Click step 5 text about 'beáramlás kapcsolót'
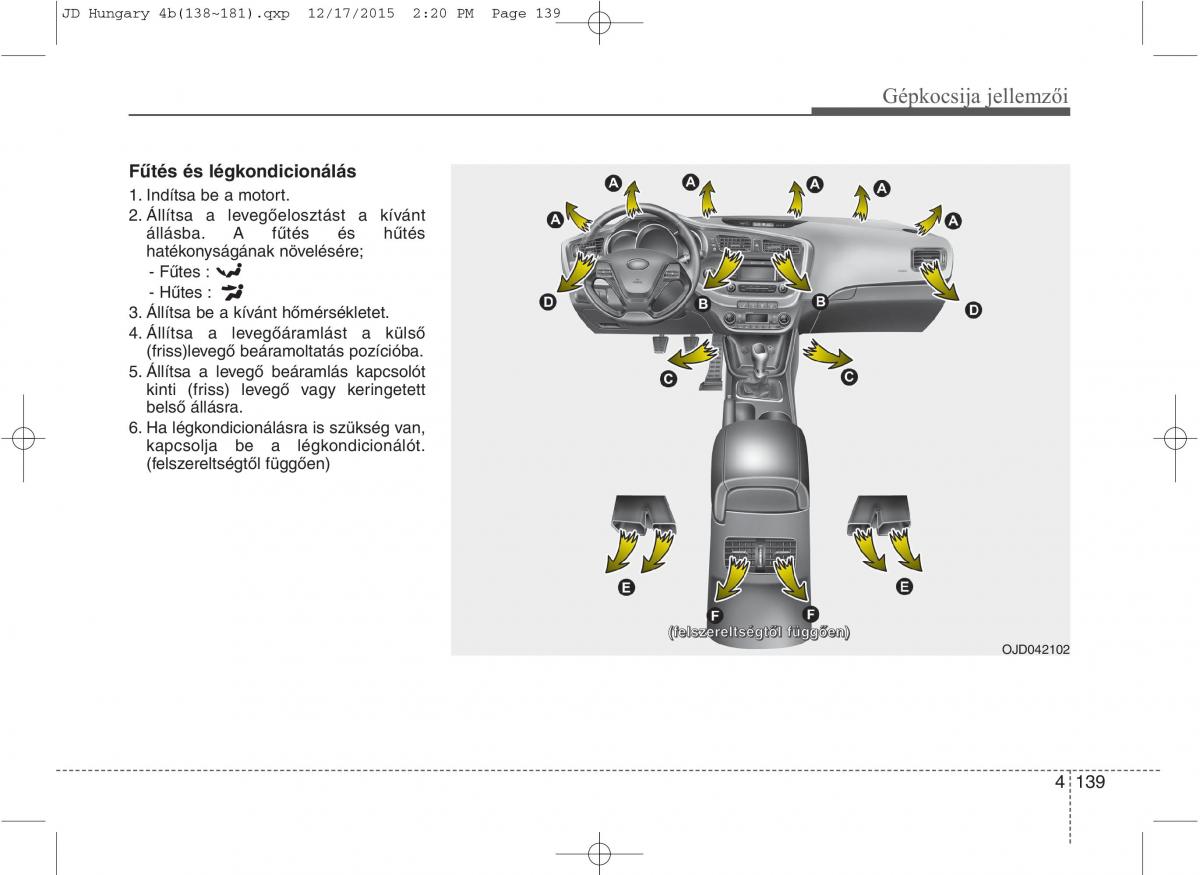Viewport: 1200px width, 875px height. coord(277,389)
